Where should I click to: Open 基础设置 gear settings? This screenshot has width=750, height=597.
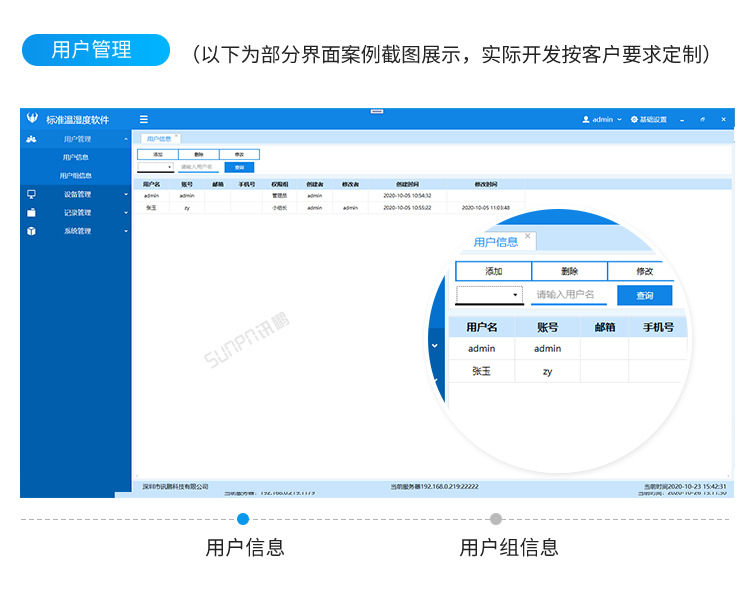(x=649, y=119)
